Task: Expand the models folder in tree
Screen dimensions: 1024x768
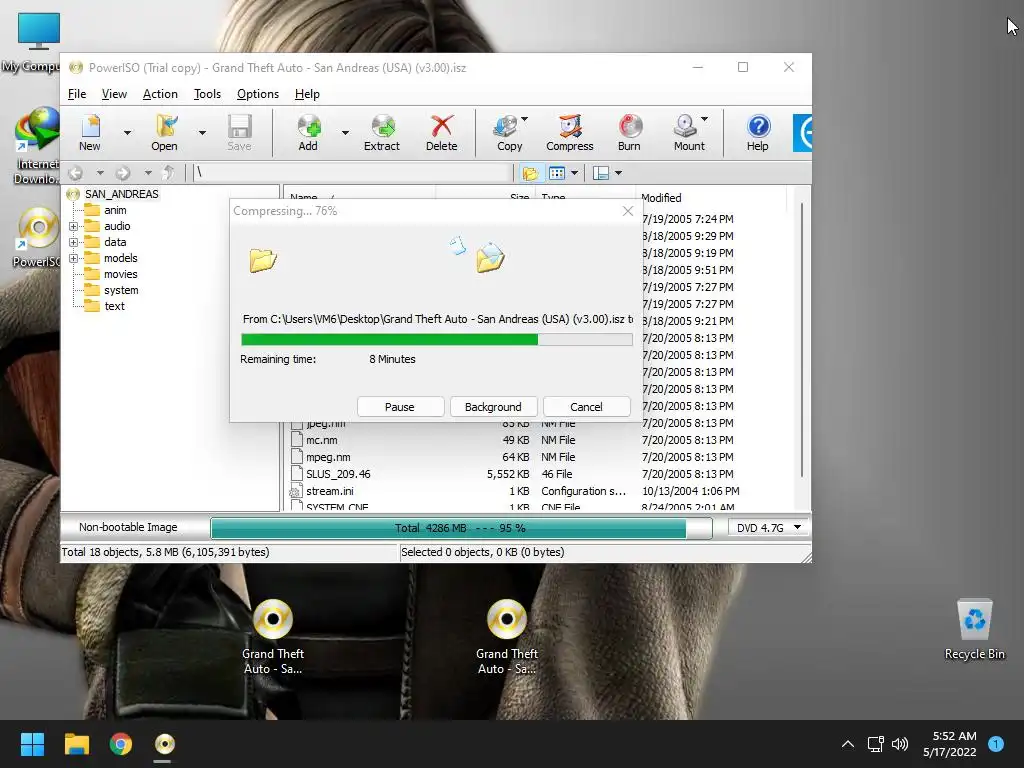Action: coord(74,259)
